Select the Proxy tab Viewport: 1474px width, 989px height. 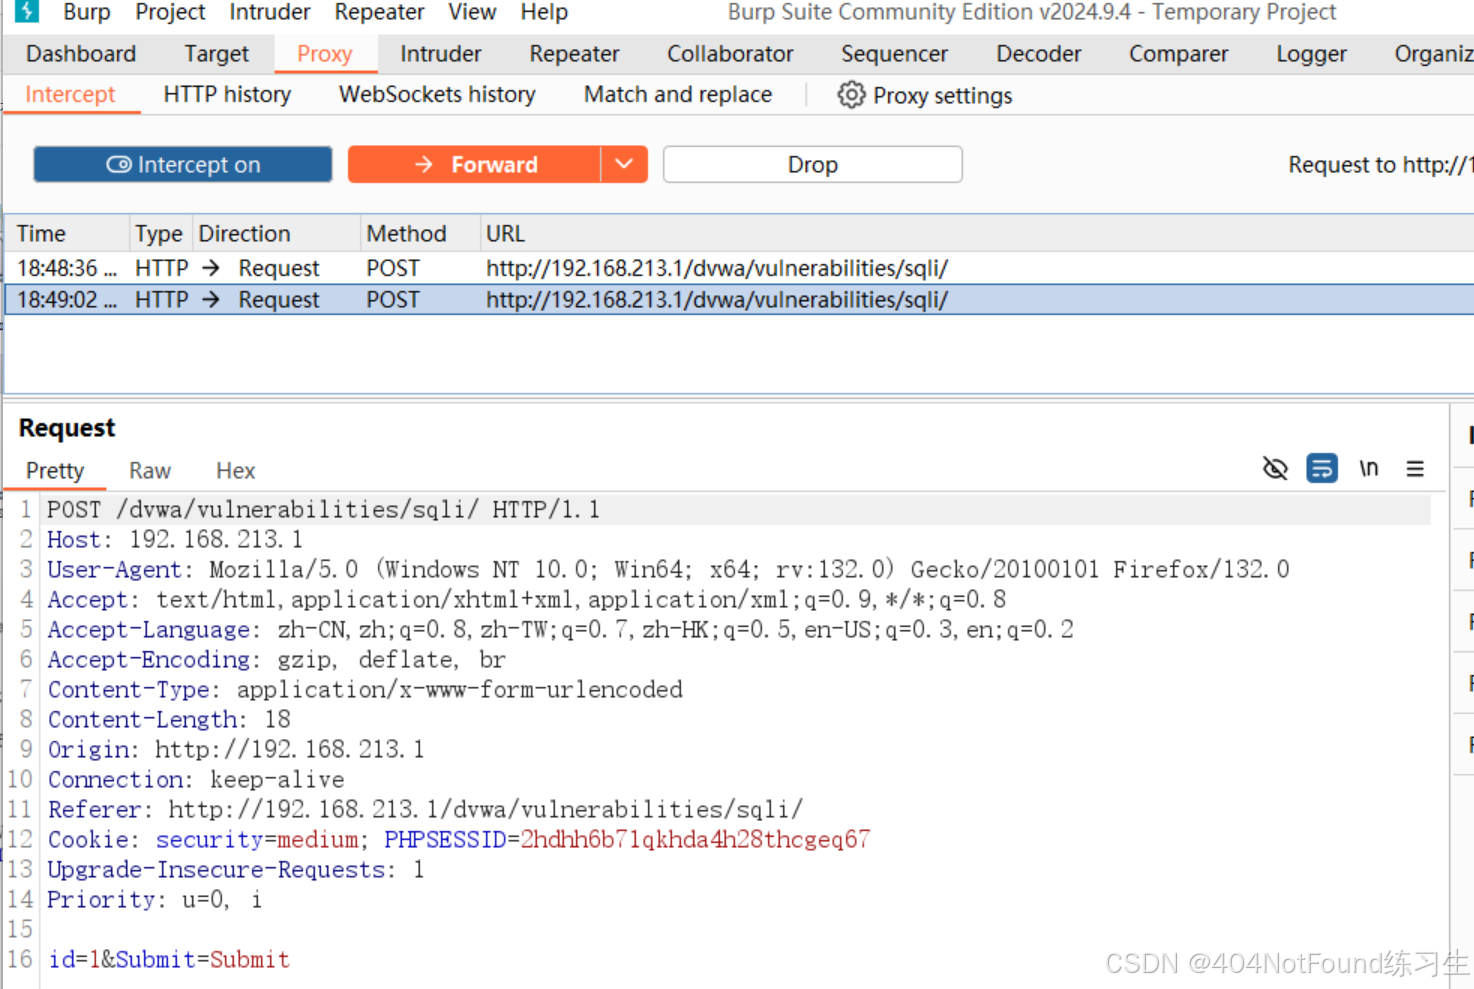(x=325, y=54)
